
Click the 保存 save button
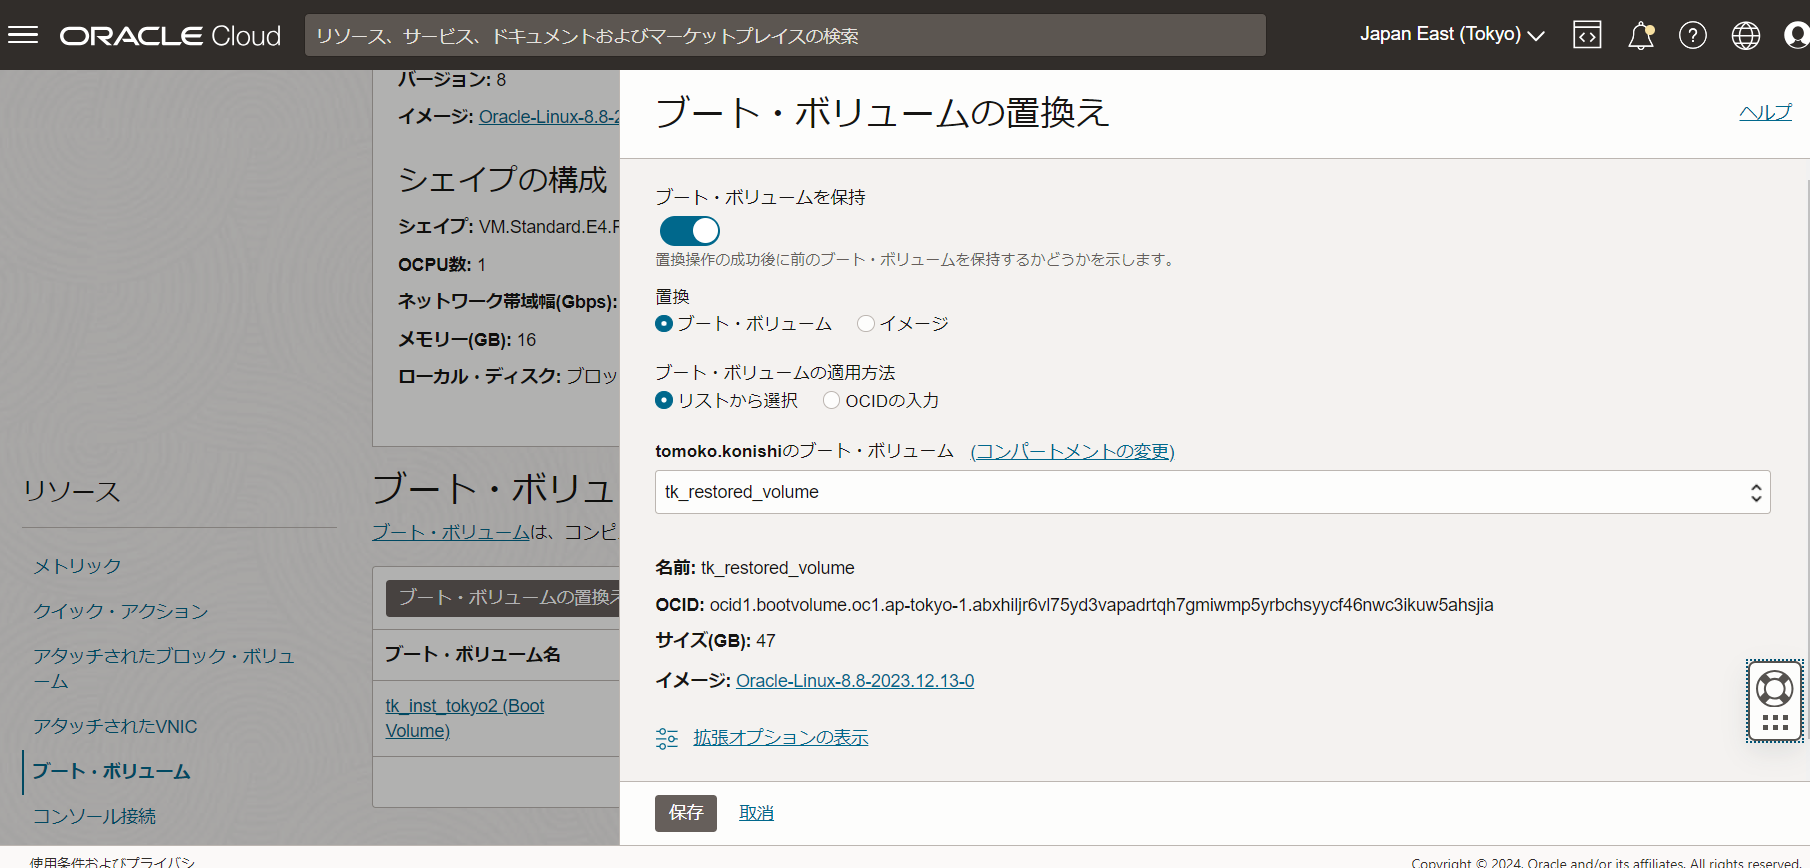pos(686,813)
